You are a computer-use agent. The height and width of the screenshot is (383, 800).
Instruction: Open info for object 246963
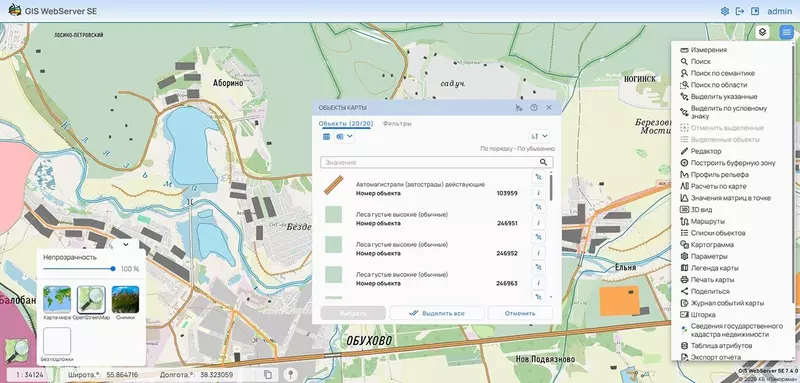pyautogui.click(x=538, y=283)
